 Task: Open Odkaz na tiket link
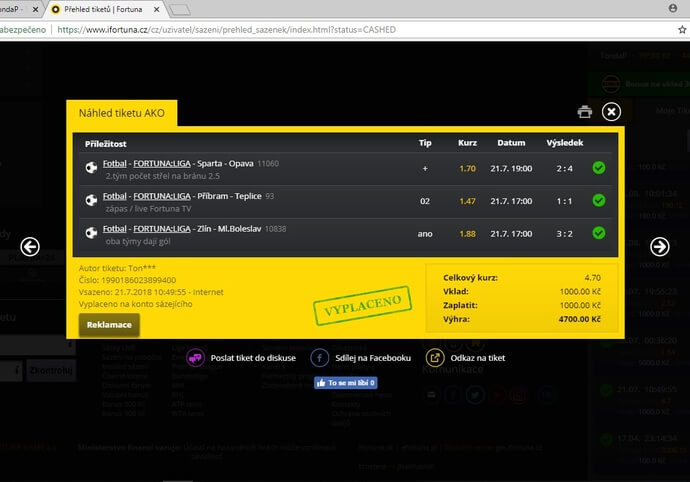(478, 358)
